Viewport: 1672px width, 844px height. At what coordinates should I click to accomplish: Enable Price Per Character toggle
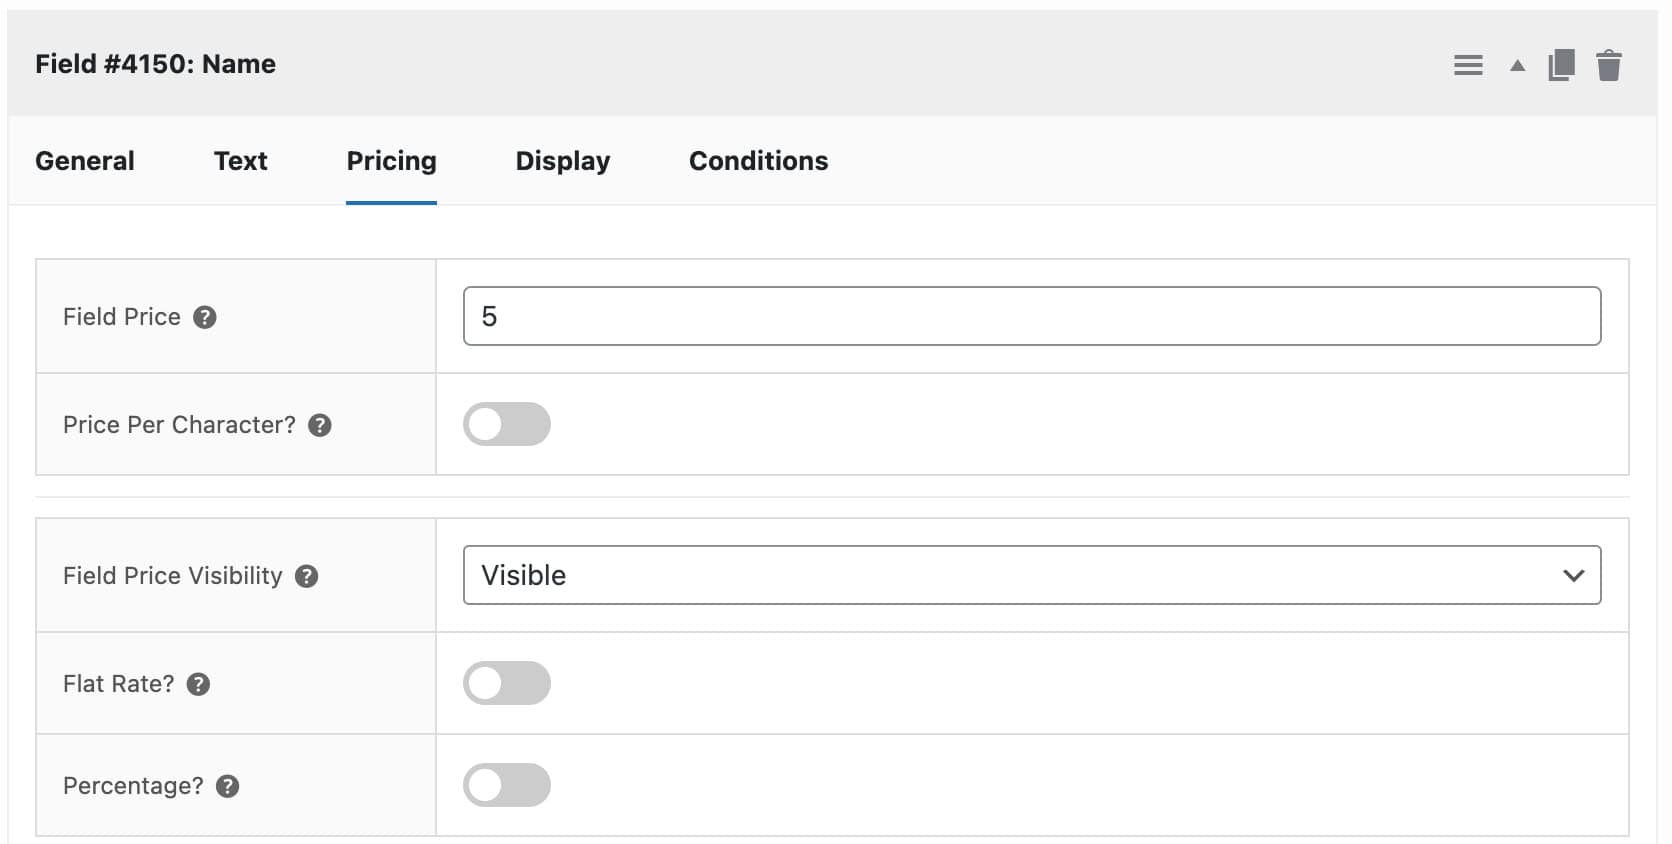(506, 424)
